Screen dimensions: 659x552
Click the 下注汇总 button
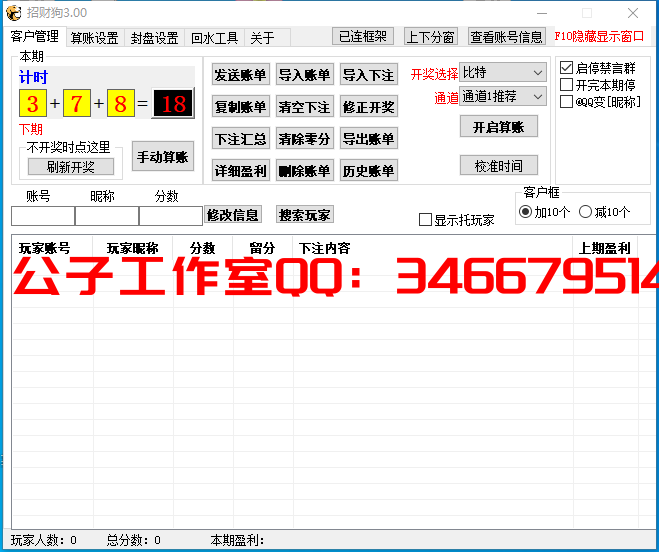240,139
